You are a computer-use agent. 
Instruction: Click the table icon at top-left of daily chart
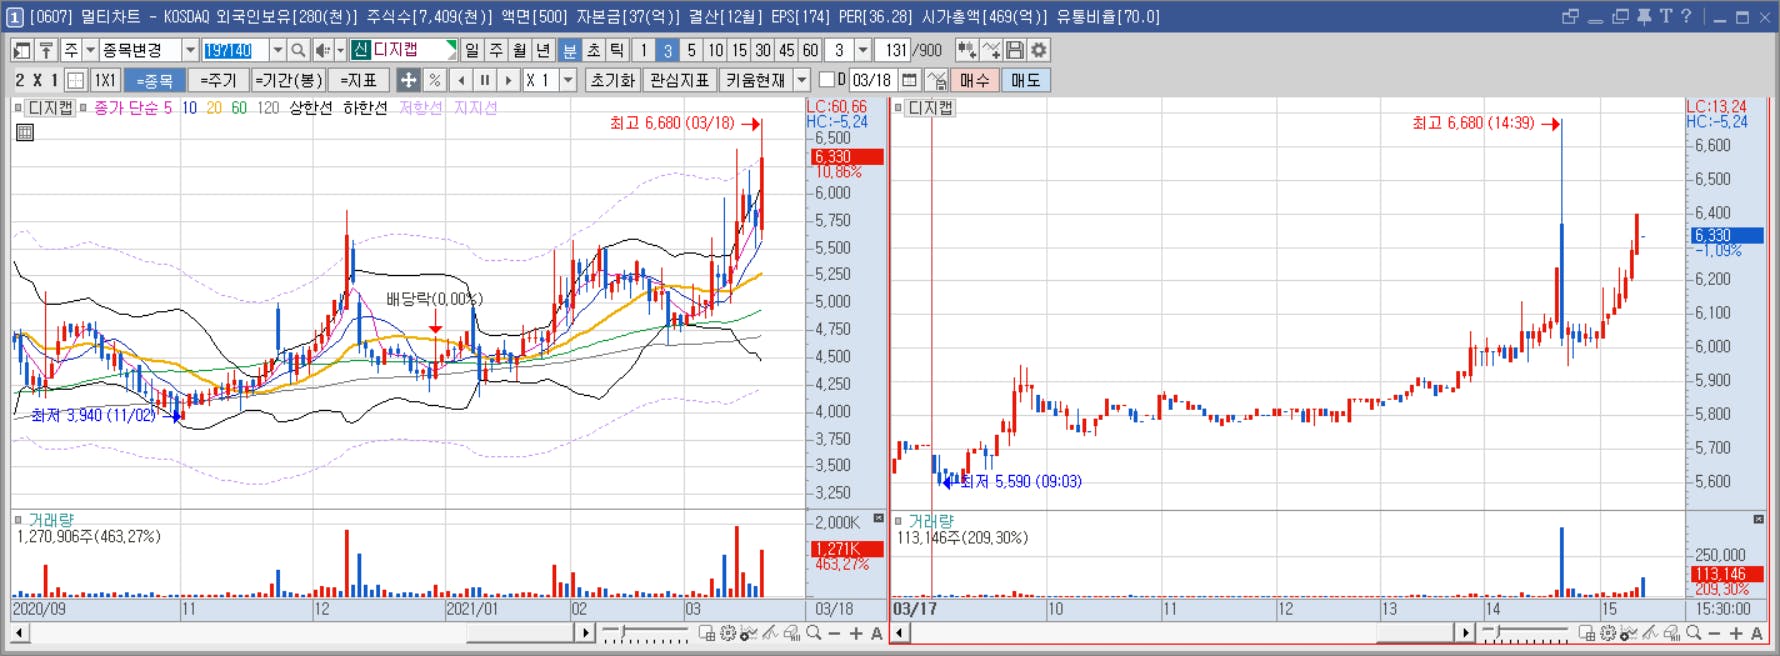click(x=25, y=132)
